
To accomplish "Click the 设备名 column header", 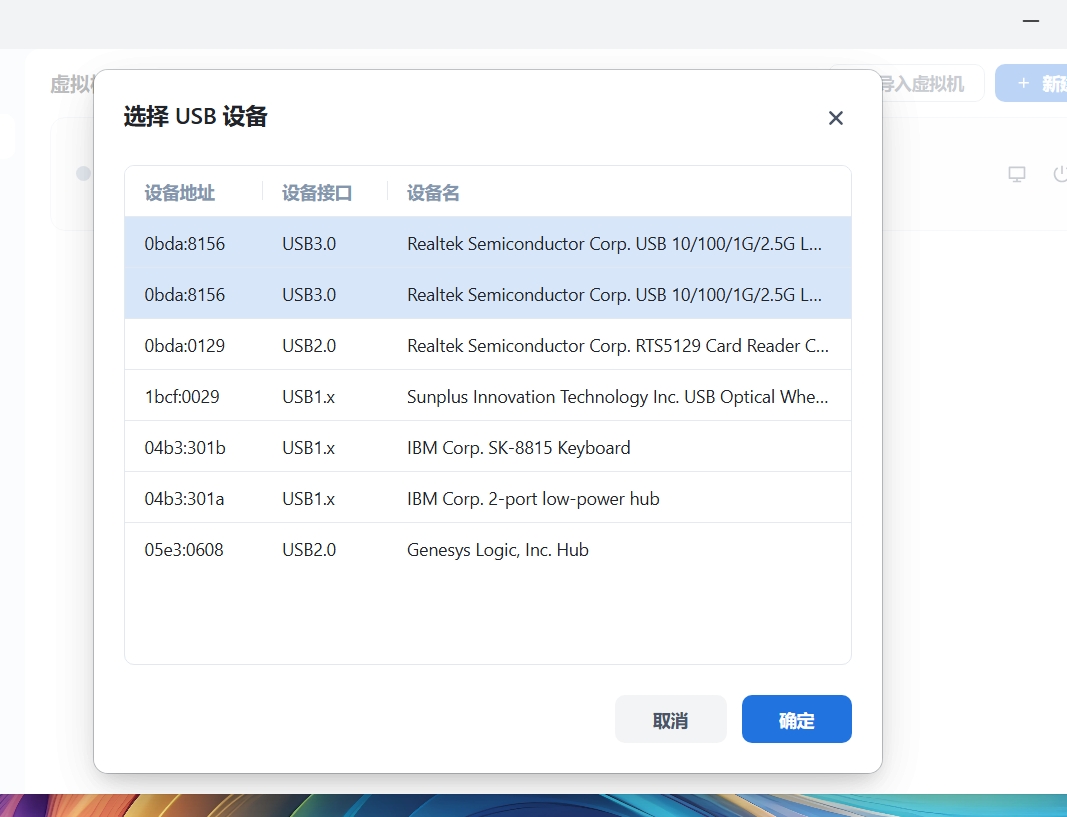I will [432, 192].
